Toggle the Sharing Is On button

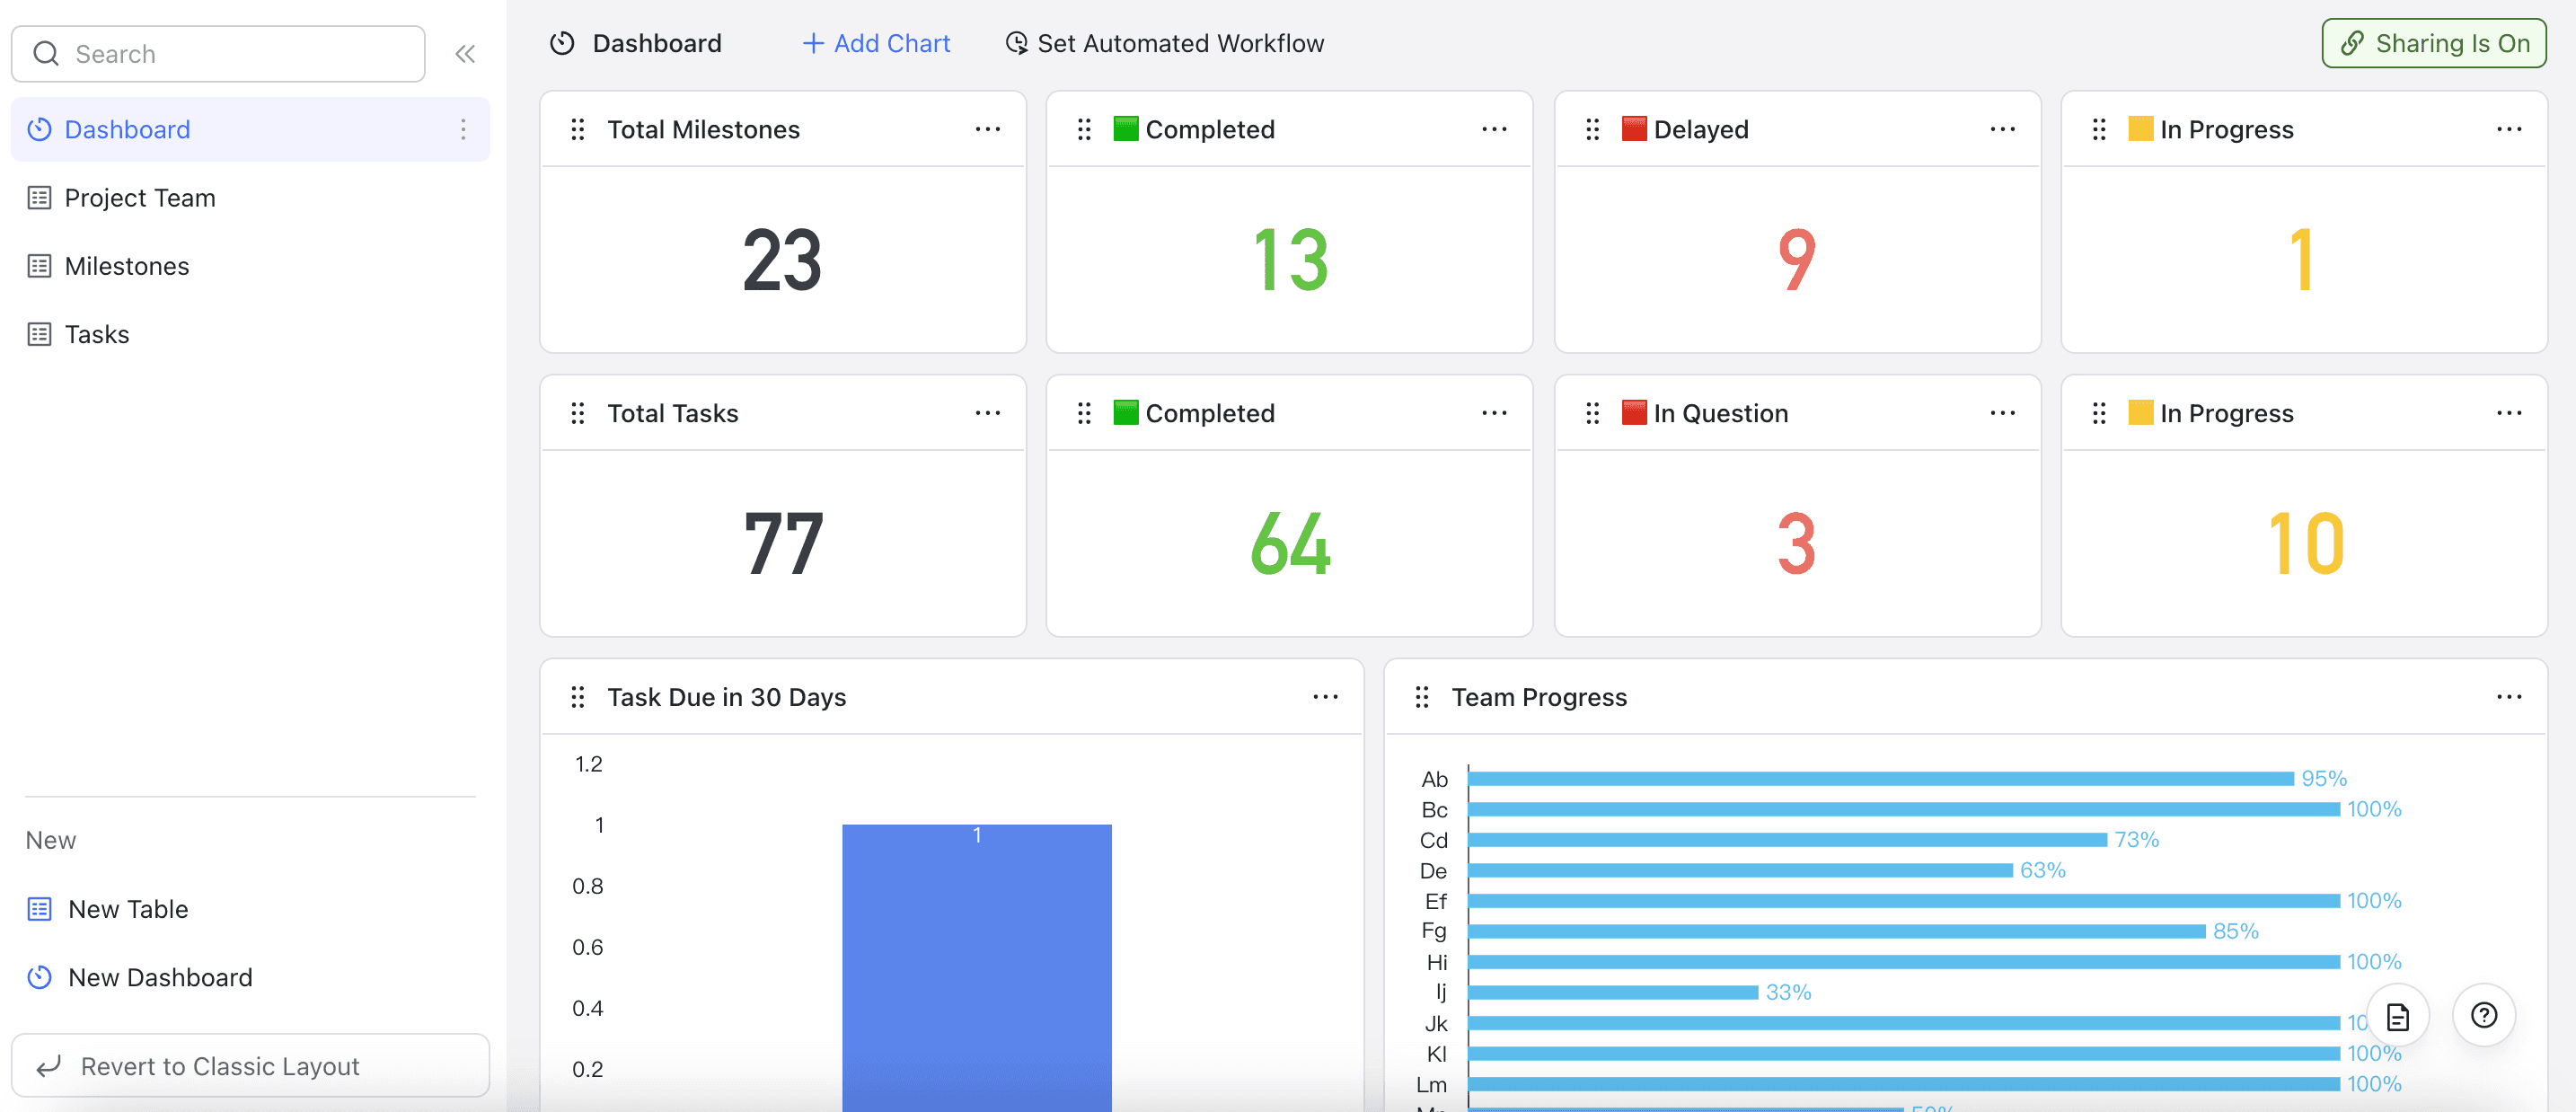point(2433,43)
